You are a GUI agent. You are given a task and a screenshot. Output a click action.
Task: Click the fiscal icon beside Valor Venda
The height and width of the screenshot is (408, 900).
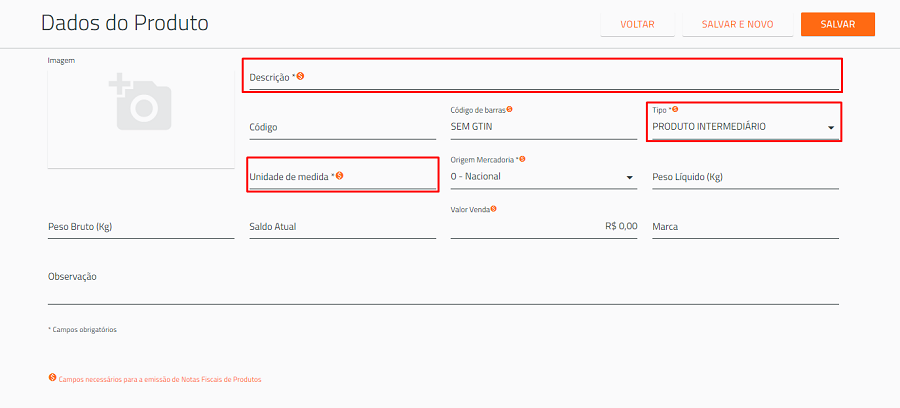point(494,209)
